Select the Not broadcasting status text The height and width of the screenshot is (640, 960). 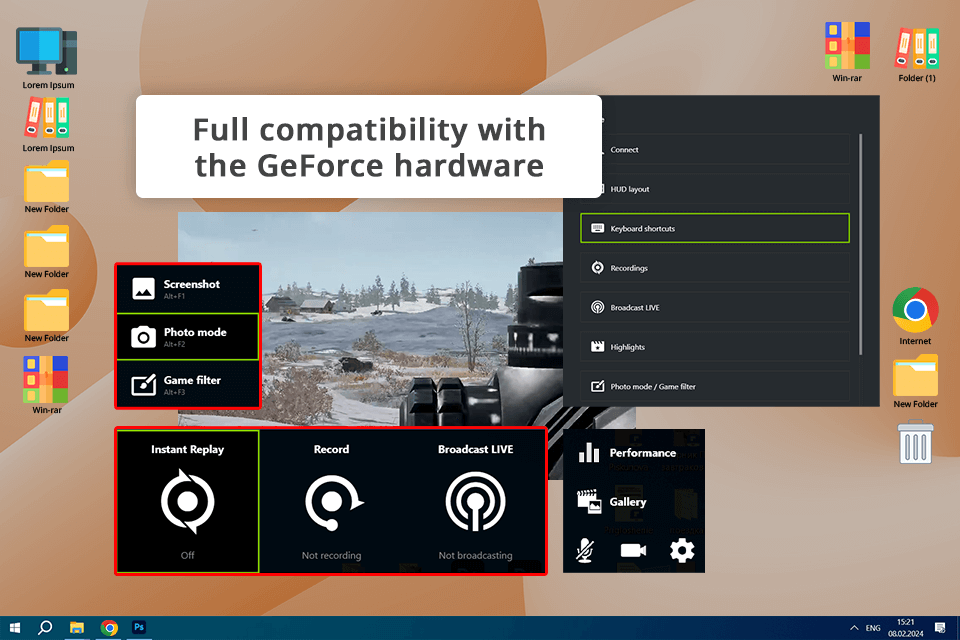coord(475,555)
